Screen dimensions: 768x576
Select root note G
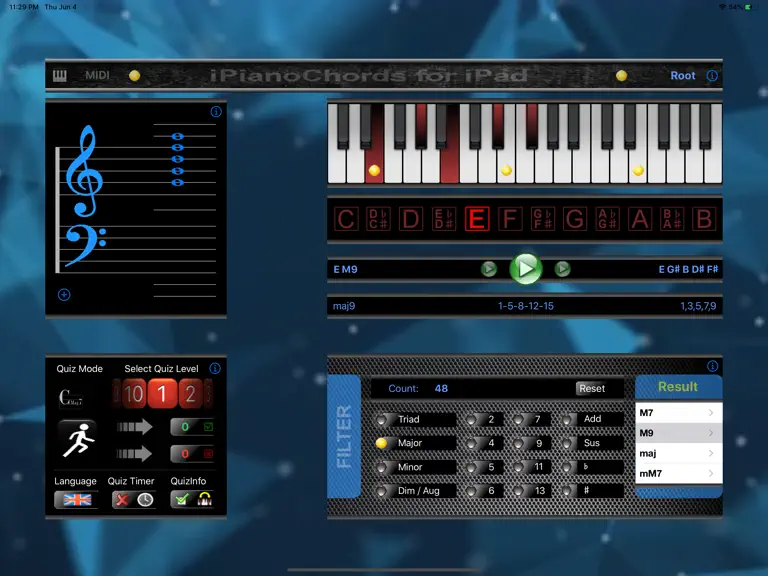point(575,219)
